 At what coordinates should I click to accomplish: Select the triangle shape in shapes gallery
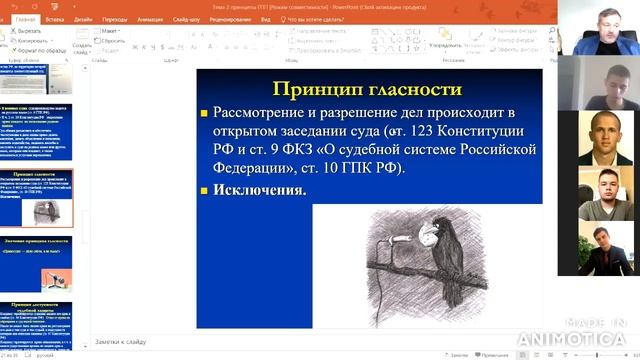point(375,40)
